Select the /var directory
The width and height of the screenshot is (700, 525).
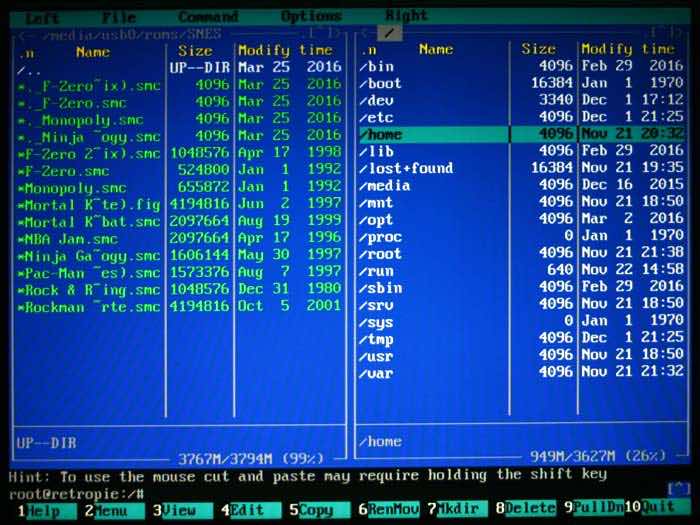[521, 371]
